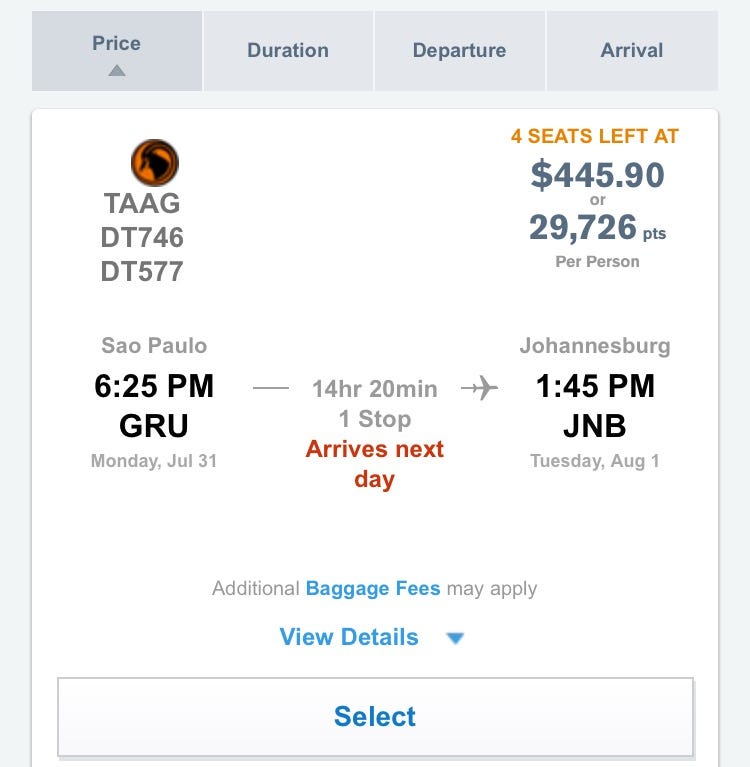Open the Baggage Fees link
The image size is (750, 767).
point(373,588)
